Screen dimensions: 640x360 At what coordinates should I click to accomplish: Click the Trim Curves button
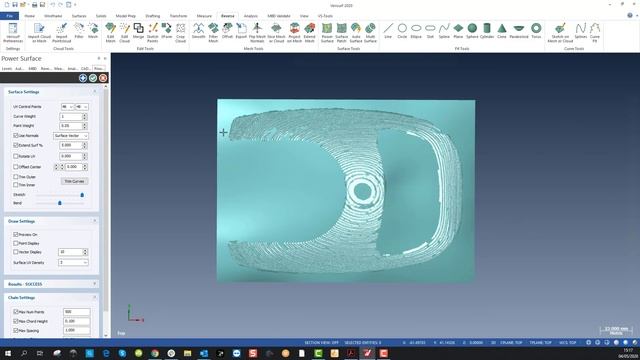click(74, 181)
